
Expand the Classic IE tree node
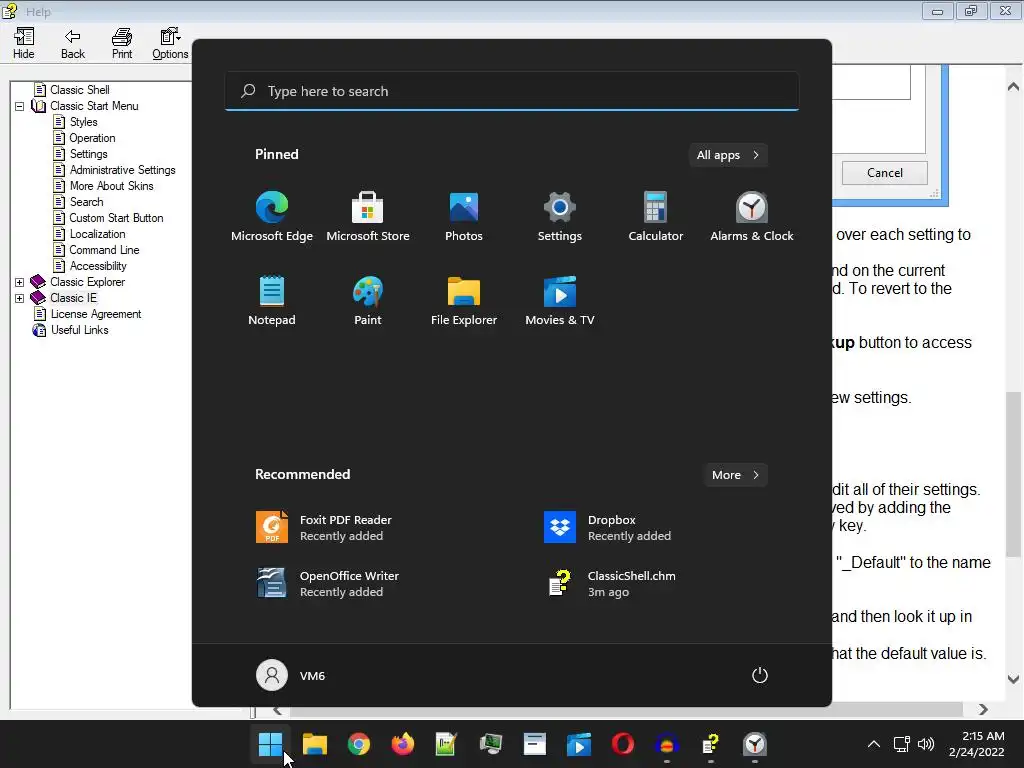20,298
